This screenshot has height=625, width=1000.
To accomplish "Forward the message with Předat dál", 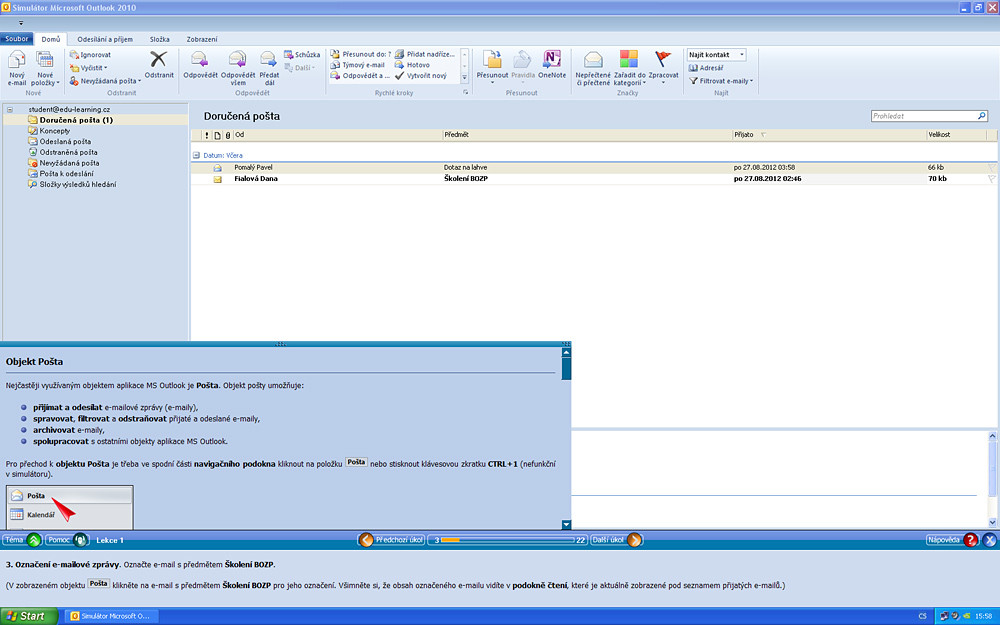I will tap(269, 68).
